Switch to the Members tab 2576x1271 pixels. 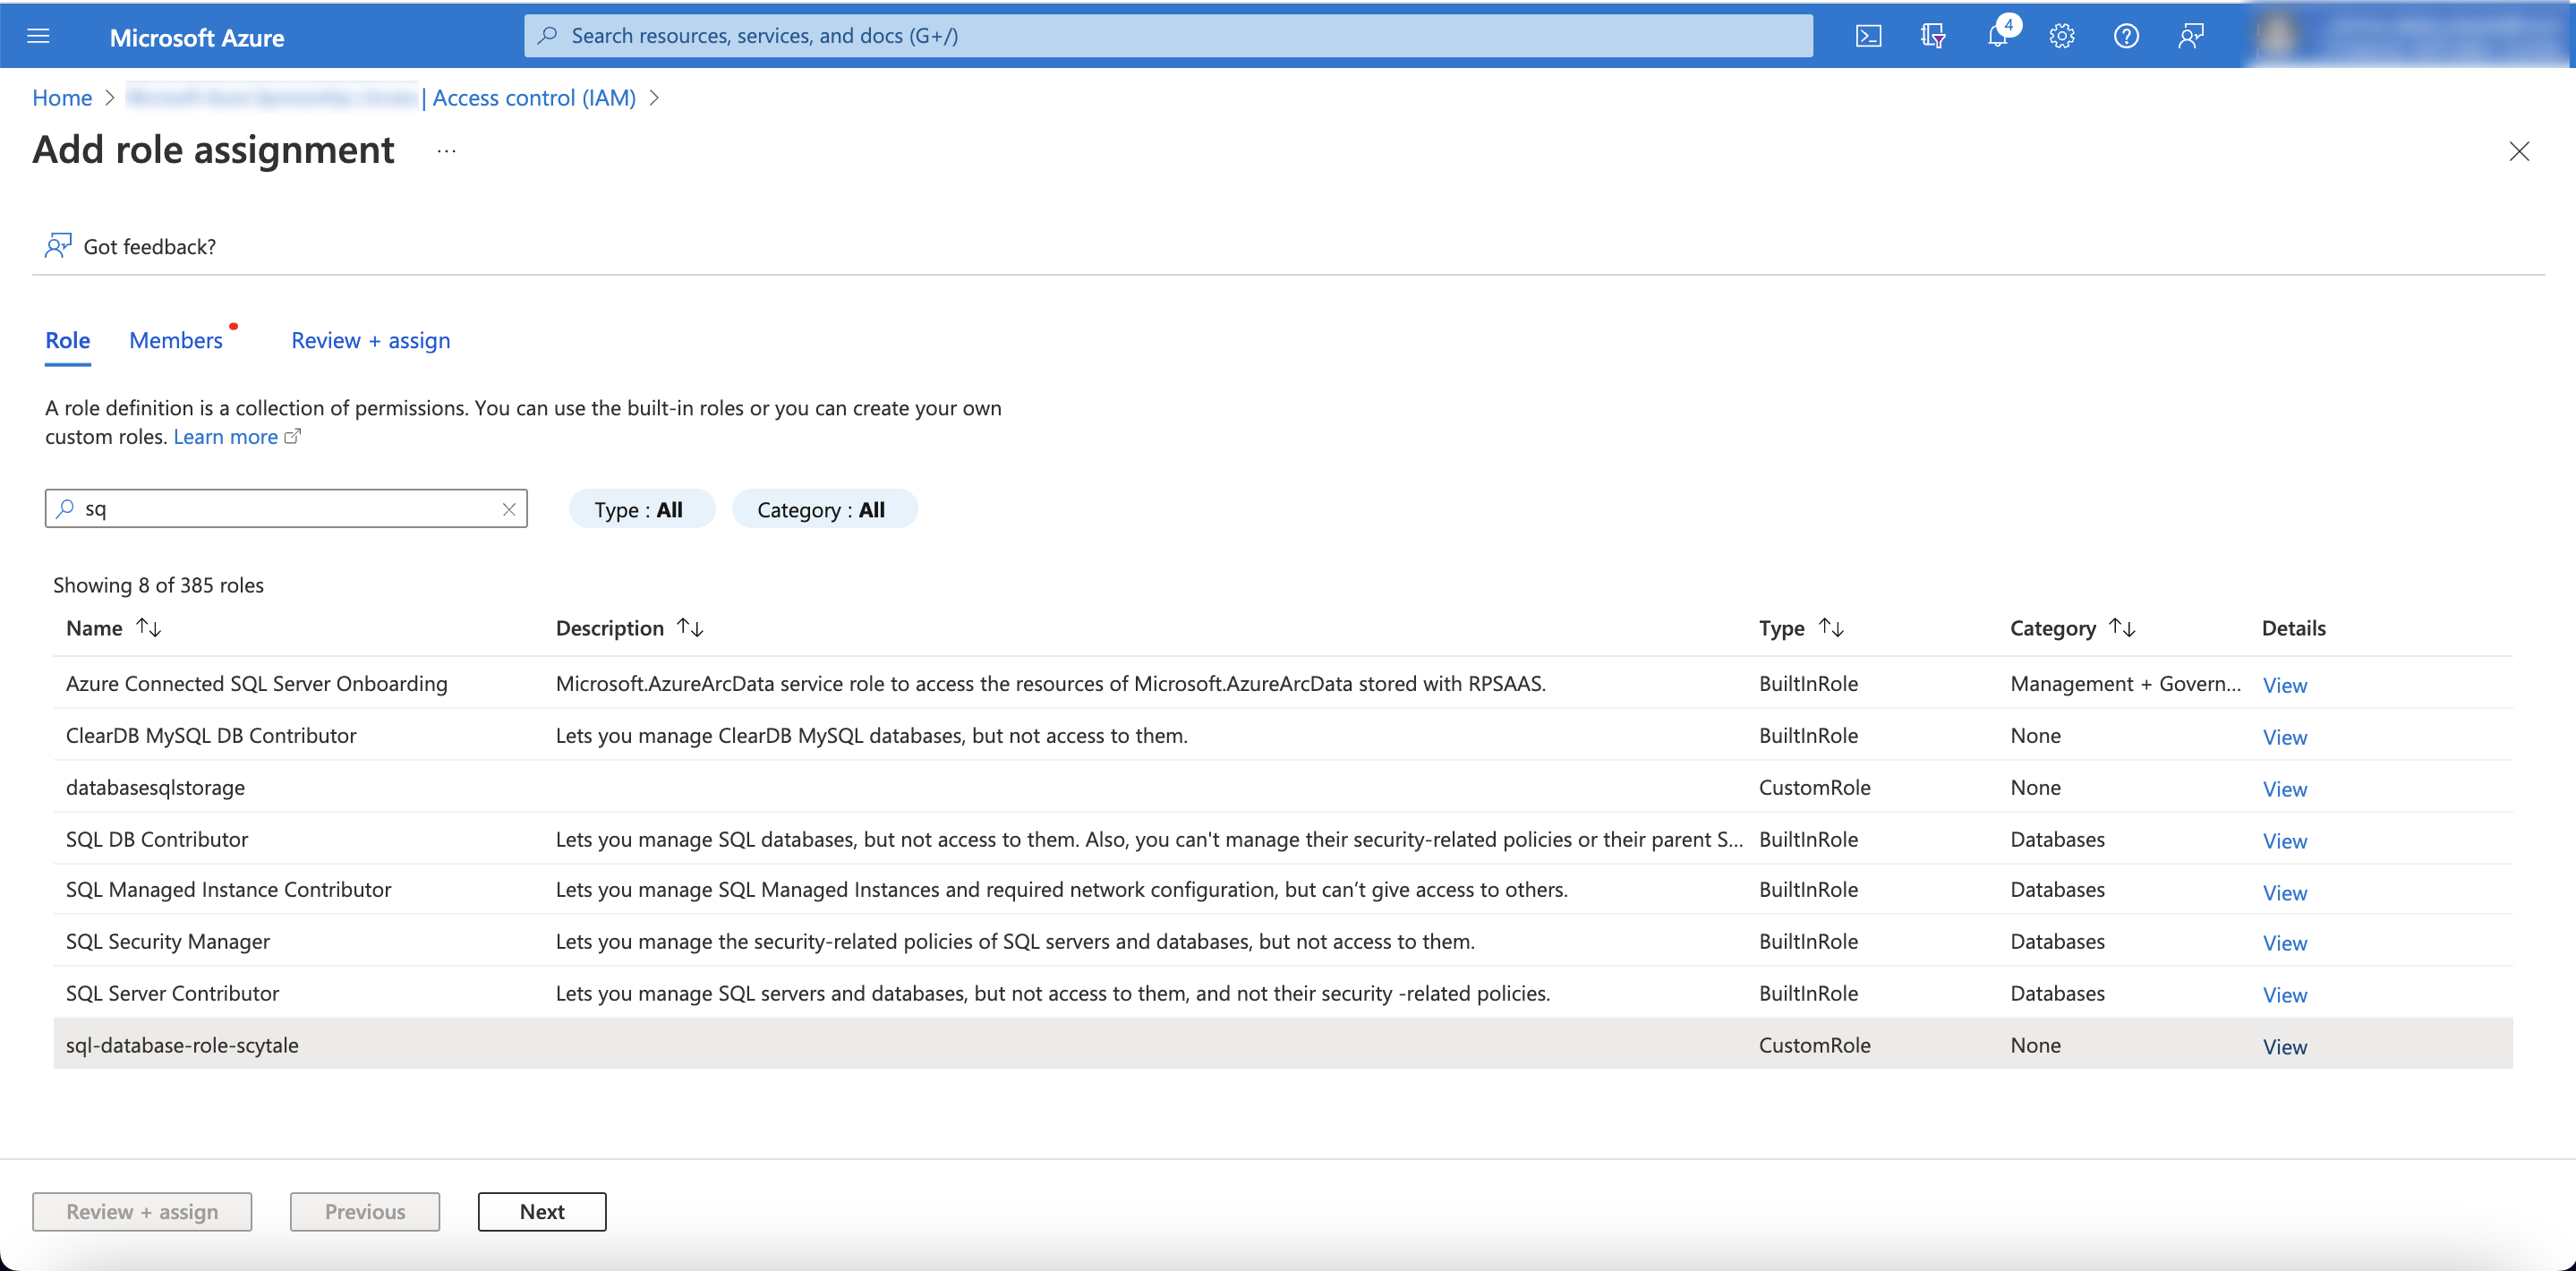point(176,340)
